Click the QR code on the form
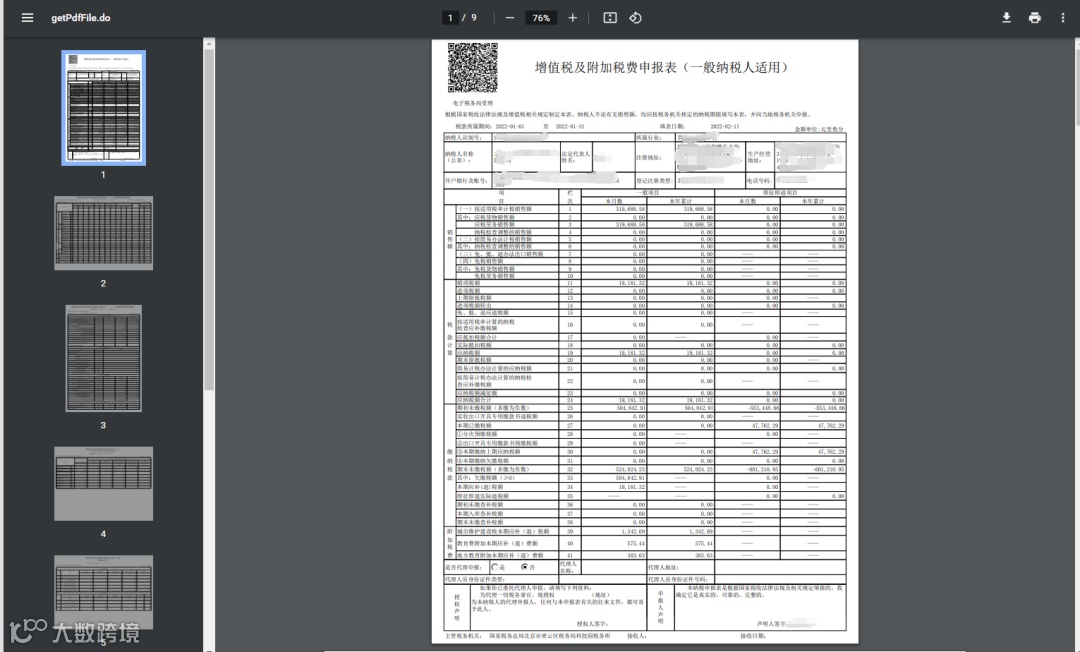This screenshot has height=652, width=1080. coord(472,67)
